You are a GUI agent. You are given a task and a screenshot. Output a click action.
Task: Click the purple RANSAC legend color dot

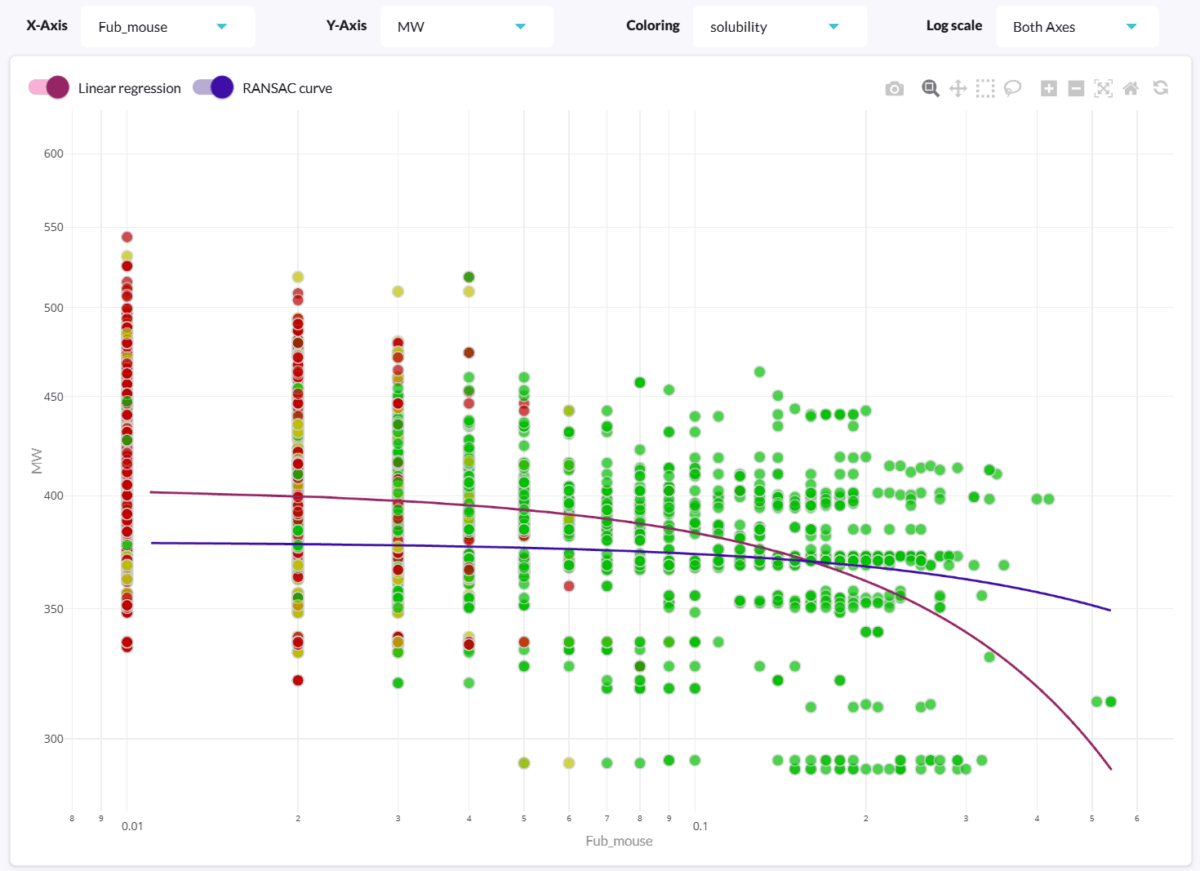pyautogui.click(x=222, y=88)
